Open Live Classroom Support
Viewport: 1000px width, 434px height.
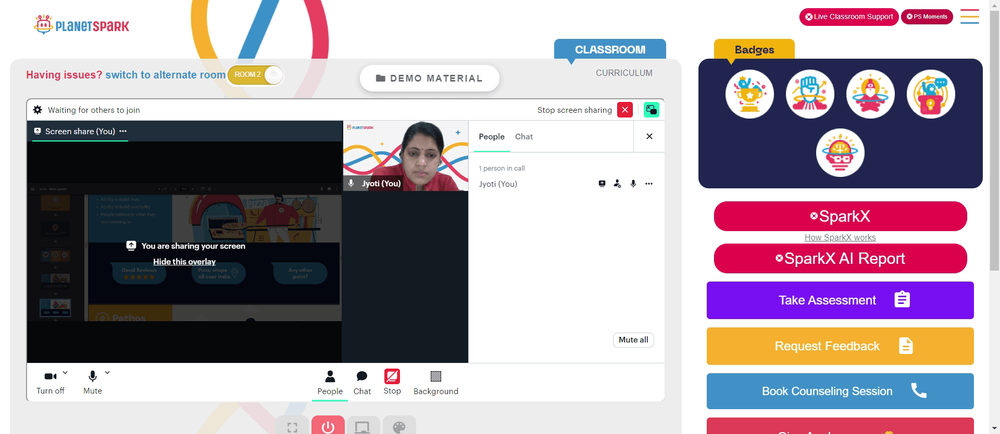849,17
